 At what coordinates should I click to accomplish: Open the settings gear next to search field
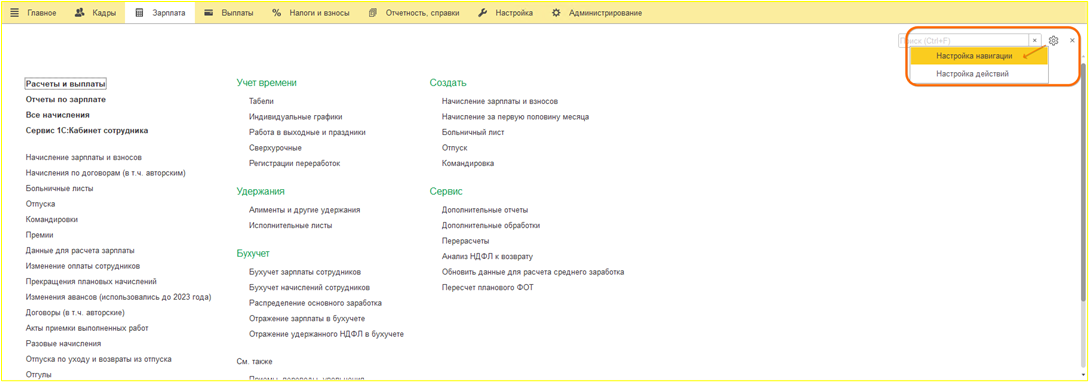[x=1053, y=41]
